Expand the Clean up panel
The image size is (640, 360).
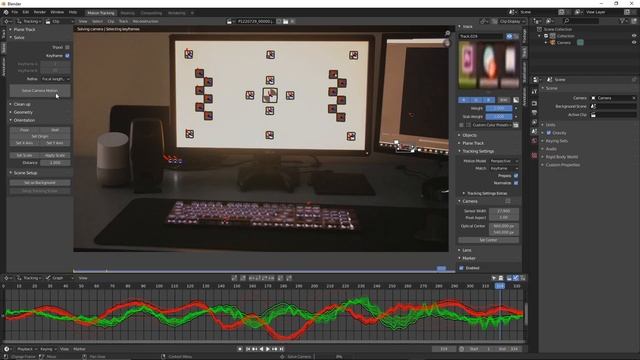(x=21, y=104)
